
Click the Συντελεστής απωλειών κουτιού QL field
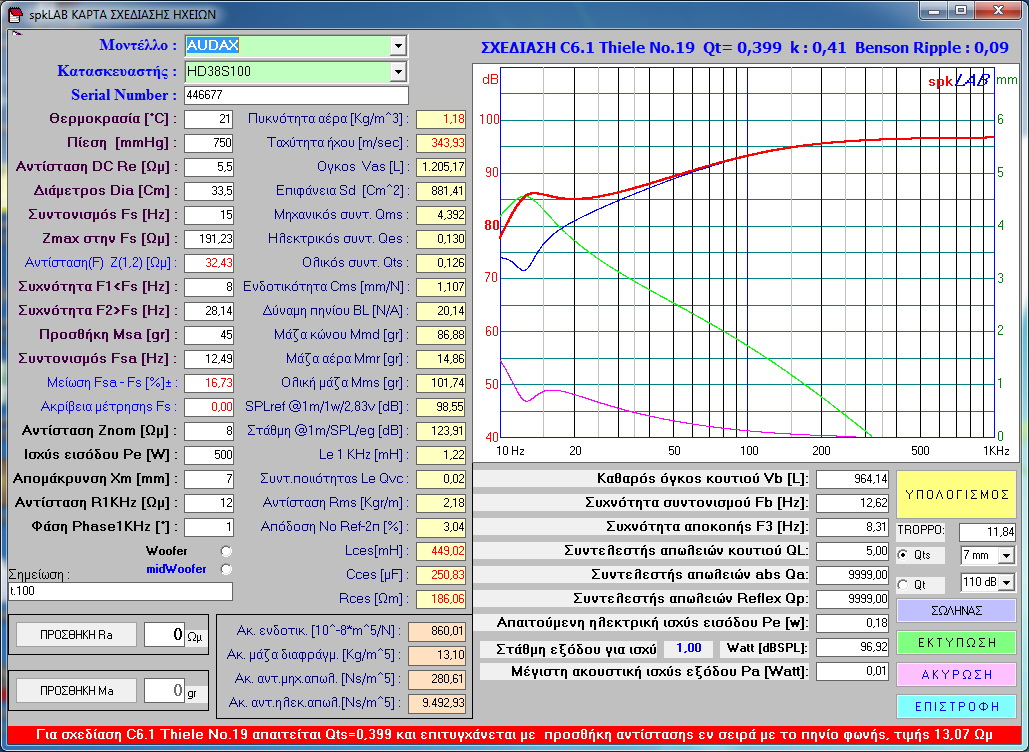point(852,551)
